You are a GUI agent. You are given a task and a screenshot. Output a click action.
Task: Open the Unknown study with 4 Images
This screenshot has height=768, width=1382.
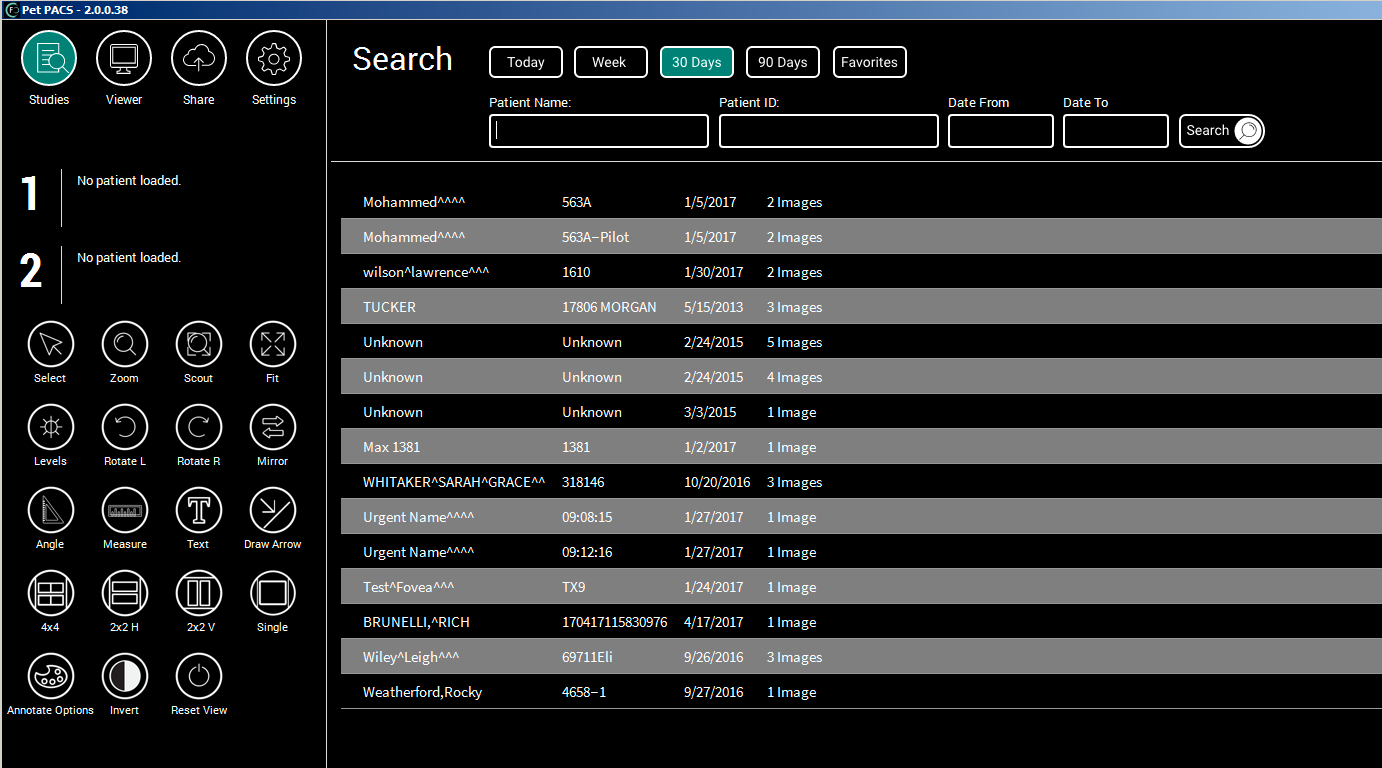861,377
